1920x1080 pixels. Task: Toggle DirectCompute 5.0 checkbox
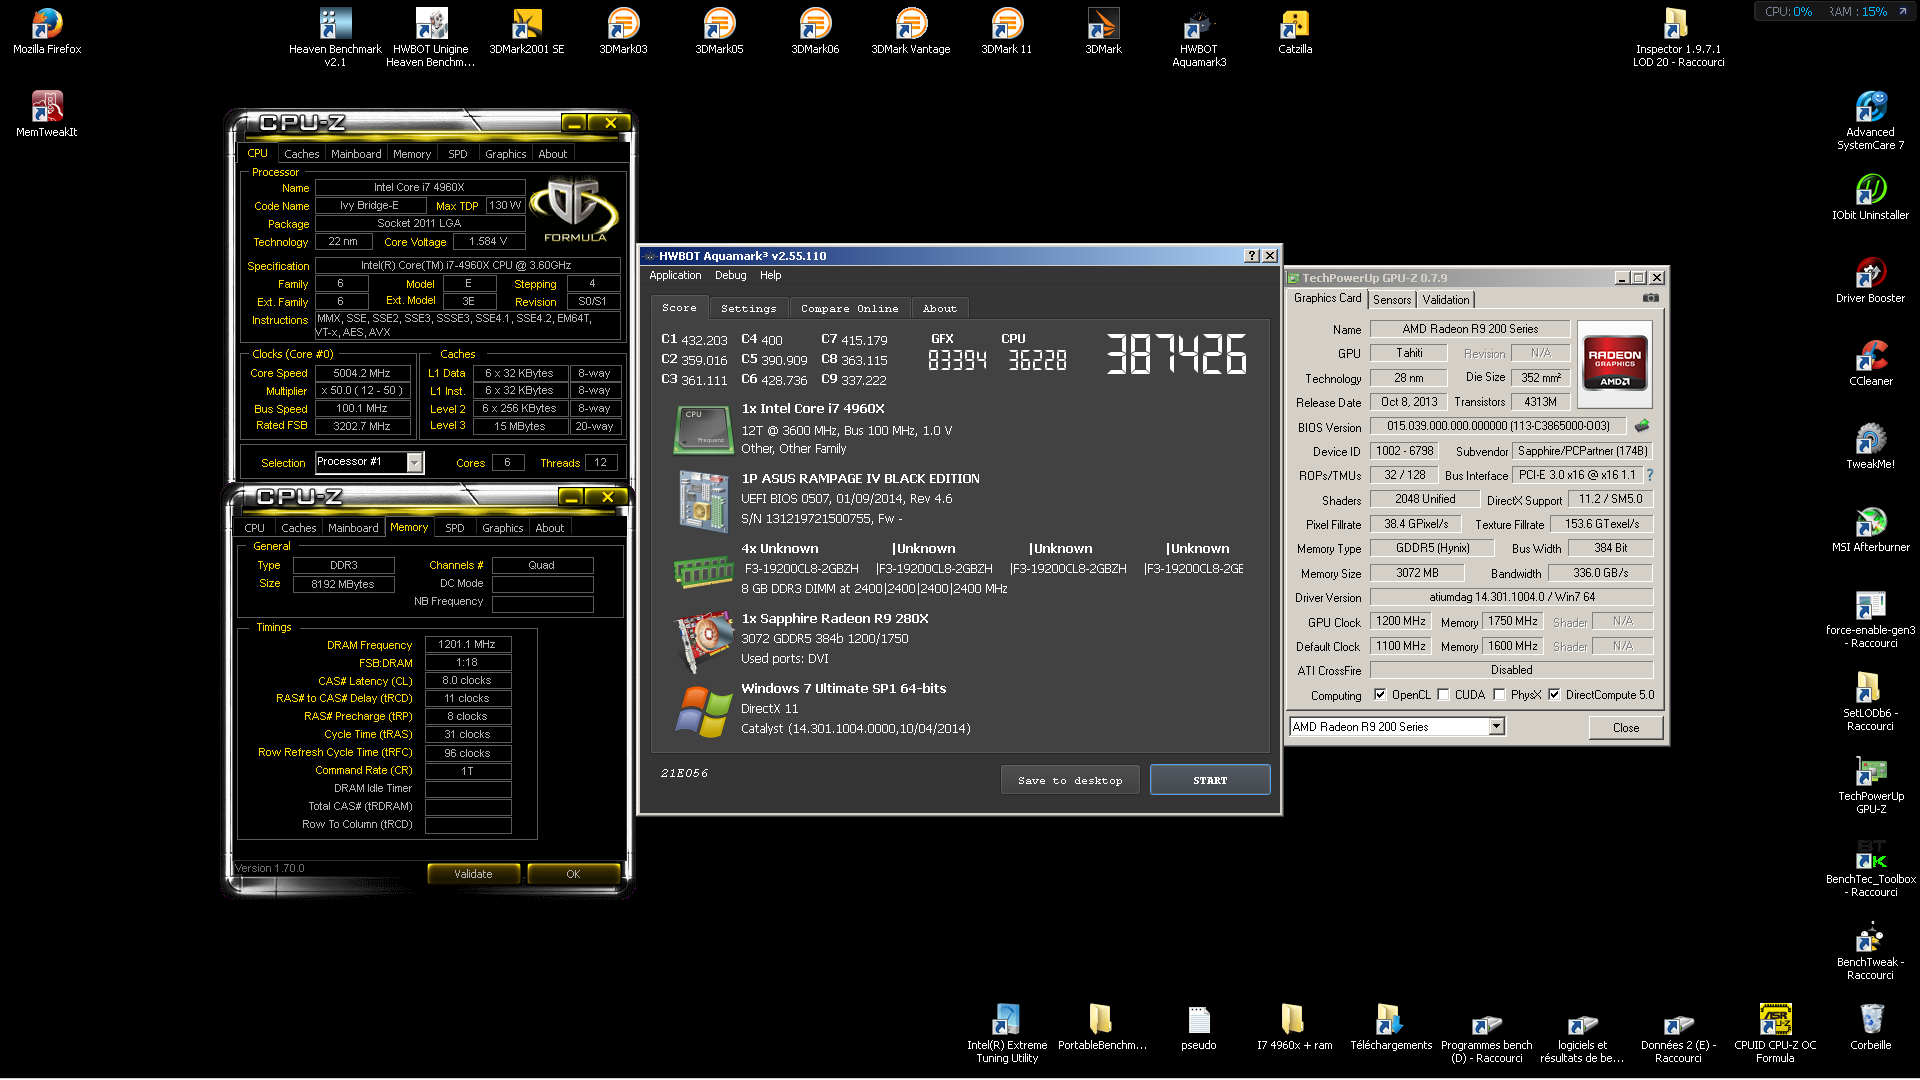[1554, 695]
